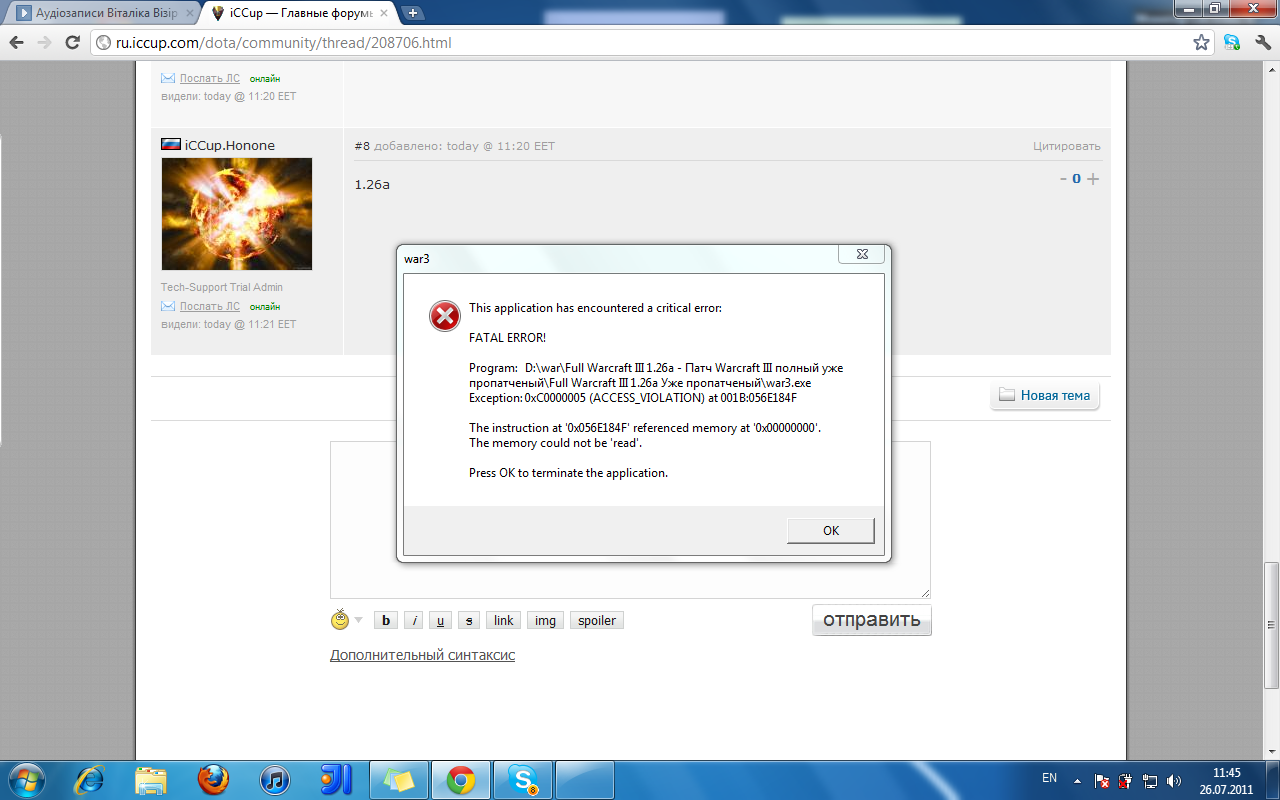Click the Новая тема button
1280x800 pixels.
point(1045,395)
